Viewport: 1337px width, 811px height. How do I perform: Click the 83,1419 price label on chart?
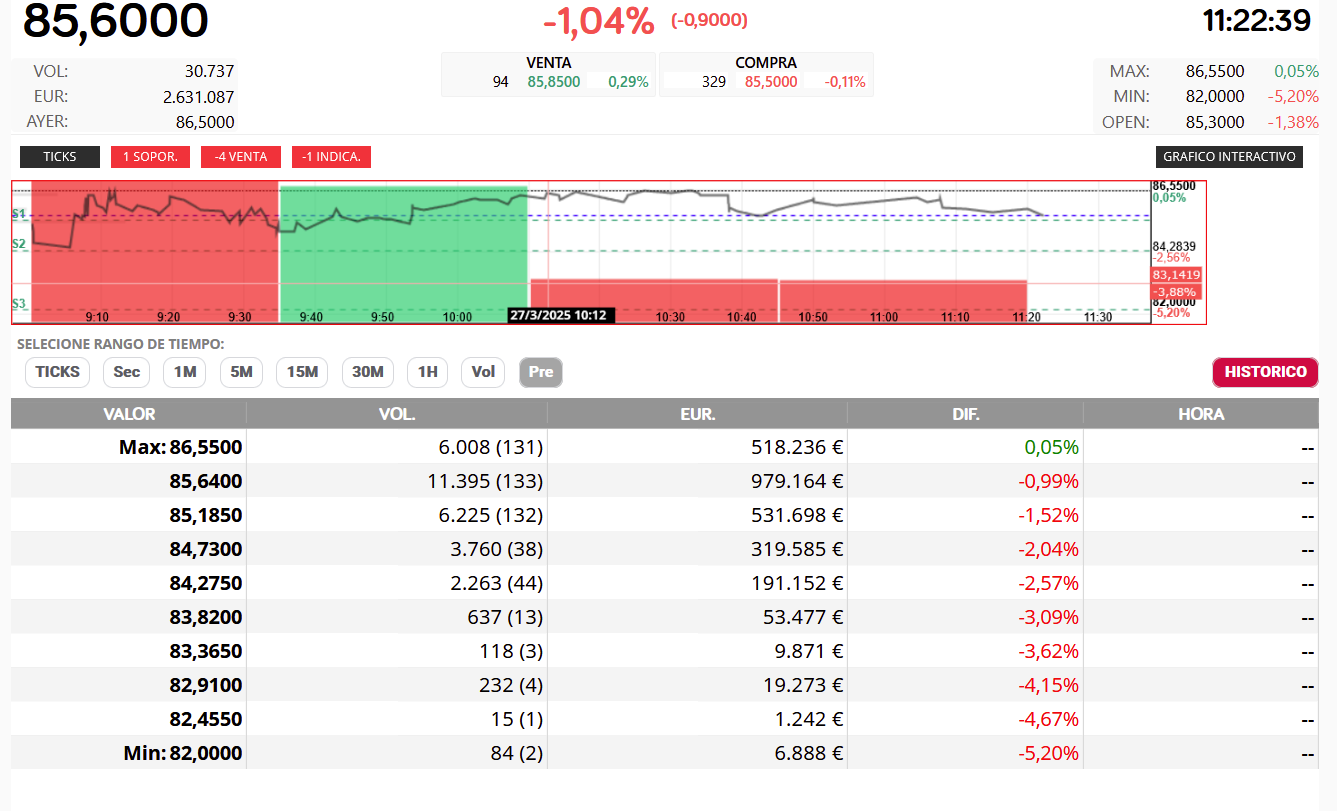[x=1176, y=274]
